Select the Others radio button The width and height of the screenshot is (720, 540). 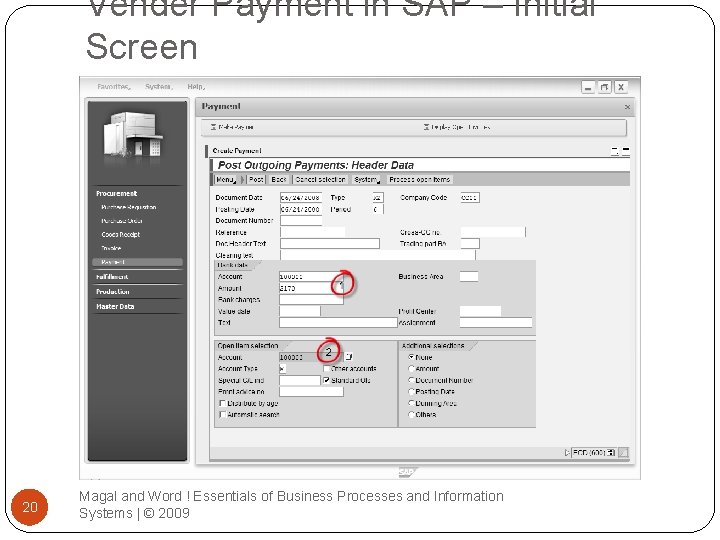(x=411, y=415)
